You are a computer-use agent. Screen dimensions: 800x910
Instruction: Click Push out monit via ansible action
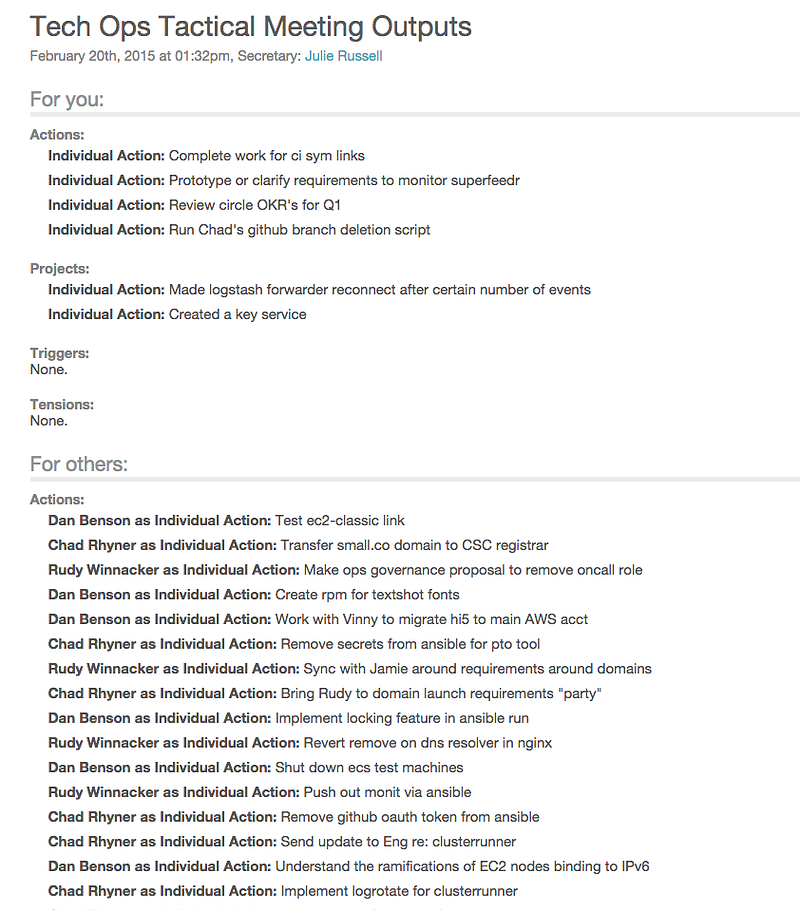point(260,792)
